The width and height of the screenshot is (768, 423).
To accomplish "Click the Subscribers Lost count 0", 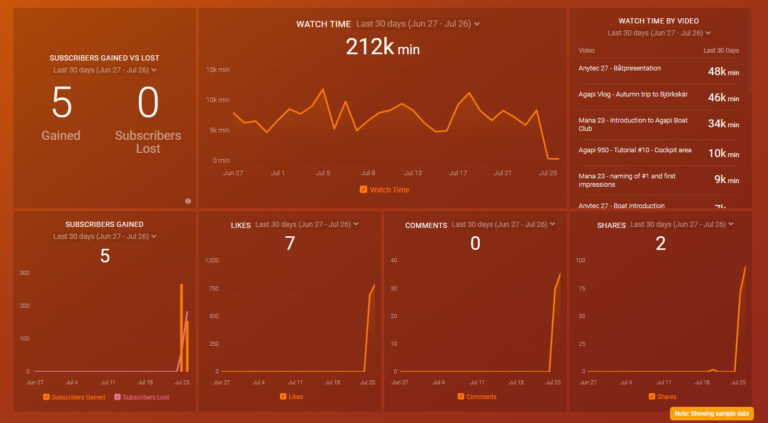I will (148, 102).
